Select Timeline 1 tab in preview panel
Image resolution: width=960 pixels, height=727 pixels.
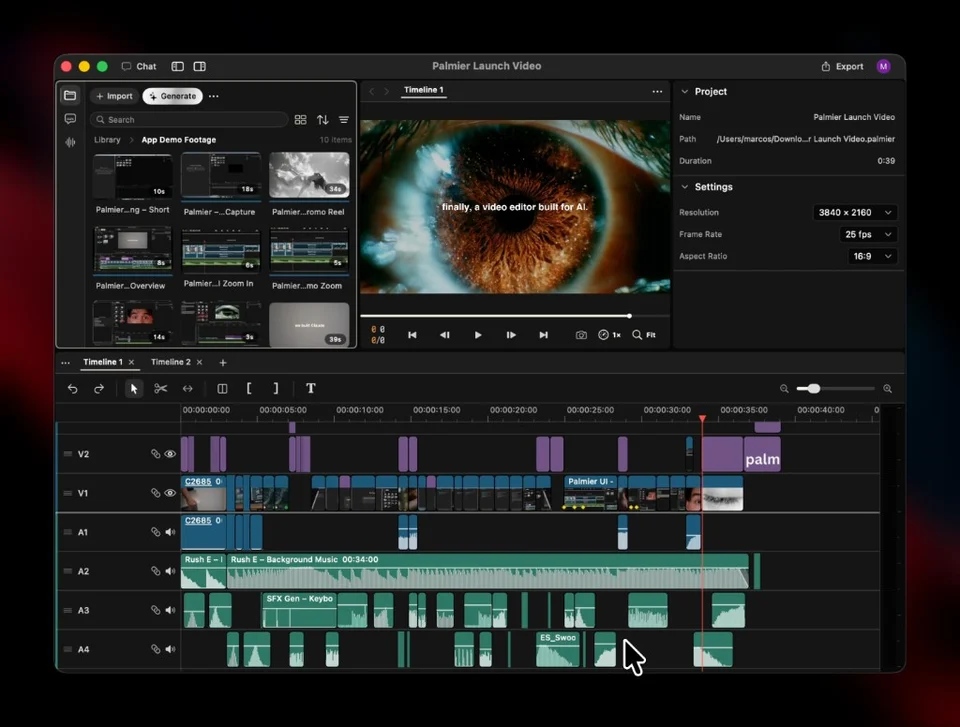pos(424,90)
